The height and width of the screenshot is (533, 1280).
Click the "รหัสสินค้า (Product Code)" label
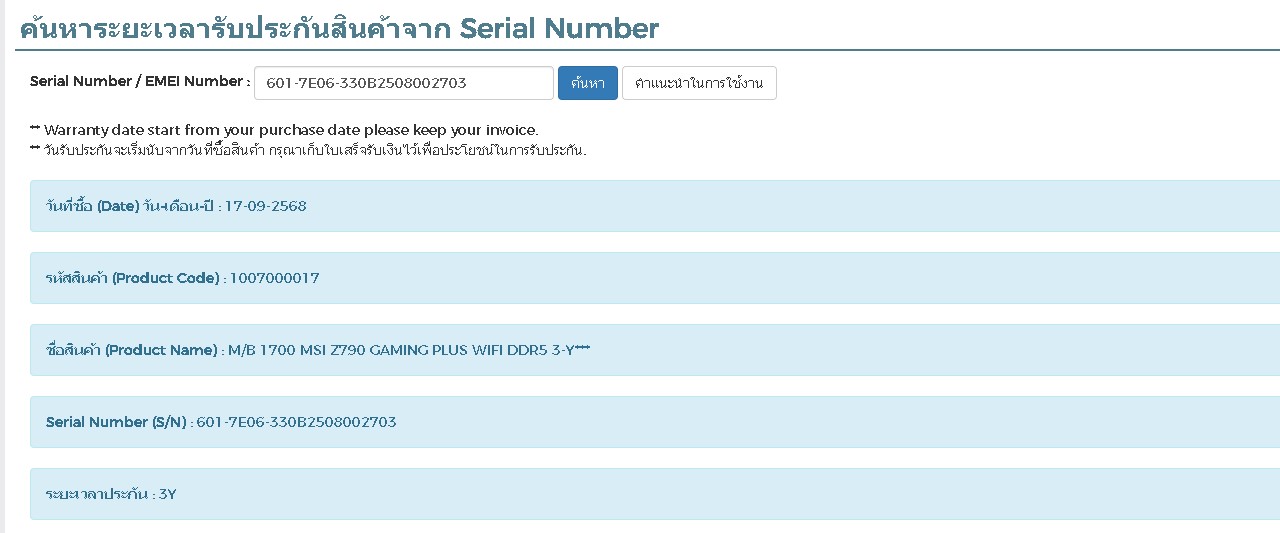coord(132,278)
